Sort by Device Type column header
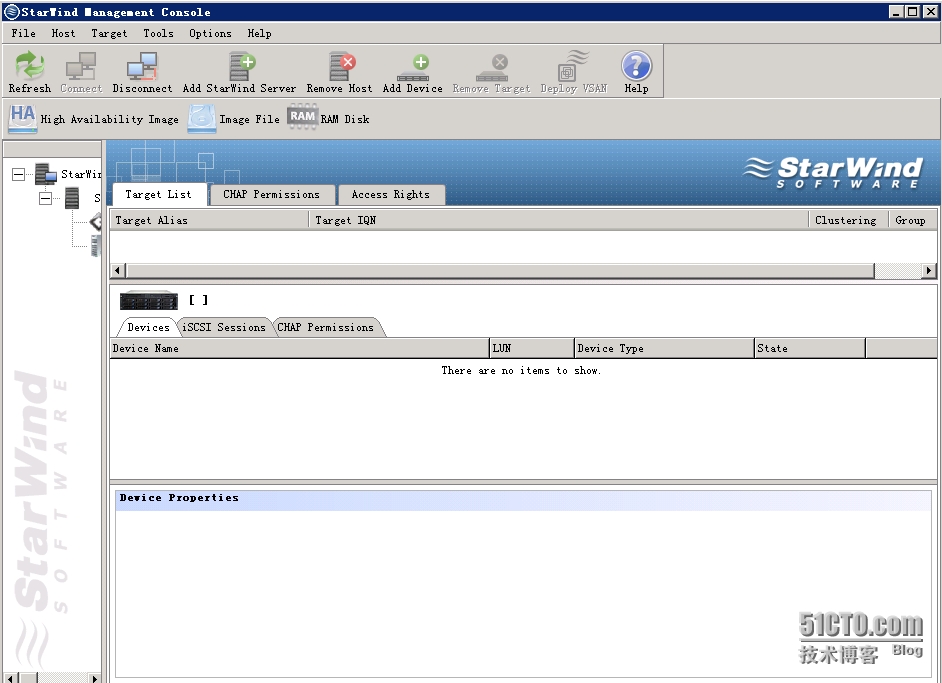Image resolution: width=942 pixels, height=683 pixels. tap(664, 348)
